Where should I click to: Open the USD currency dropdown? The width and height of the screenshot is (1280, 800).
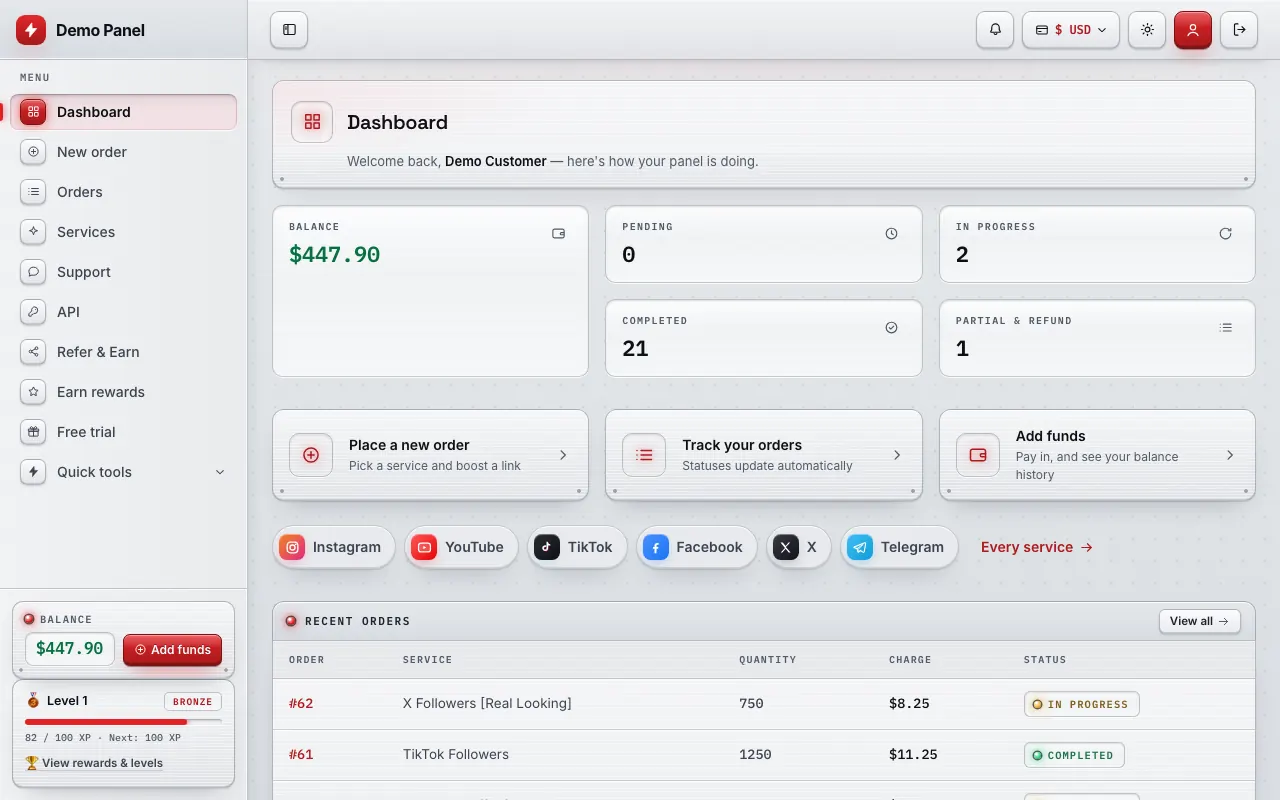coord(1071,30)
